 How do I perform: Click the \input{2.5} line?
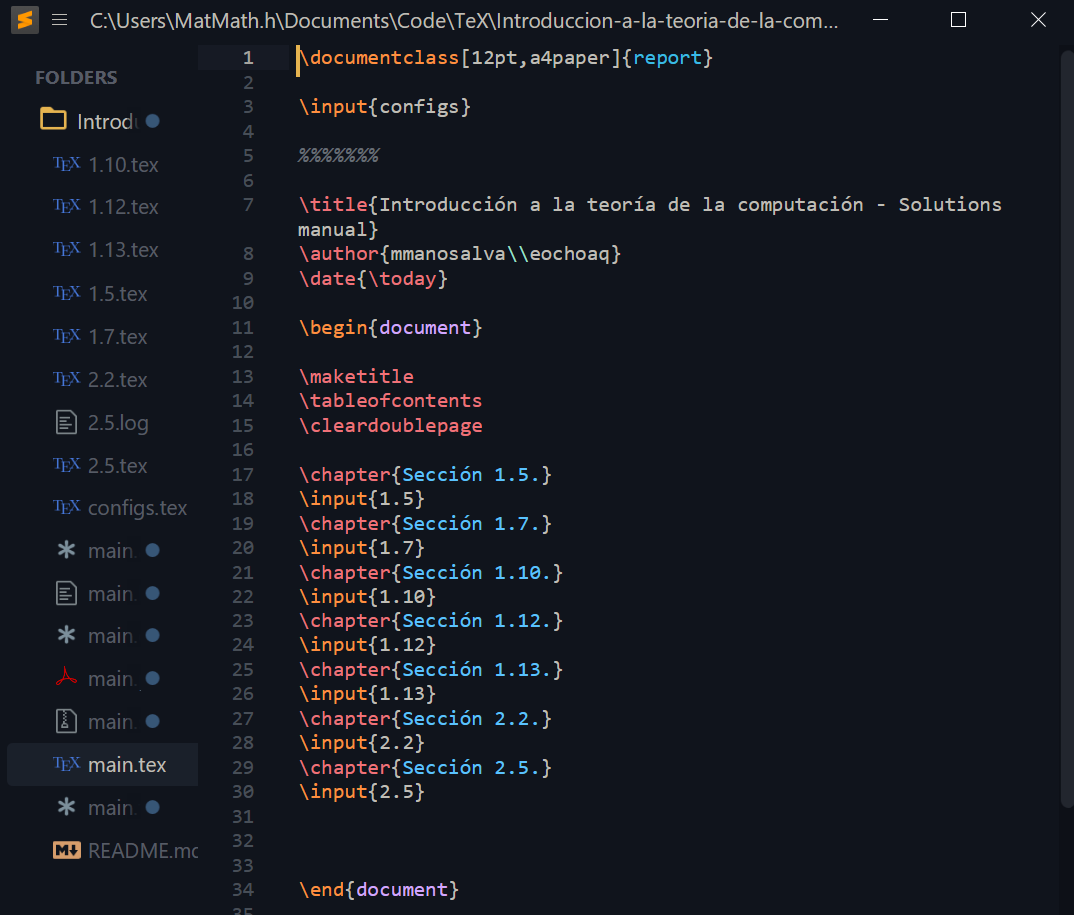361,791
